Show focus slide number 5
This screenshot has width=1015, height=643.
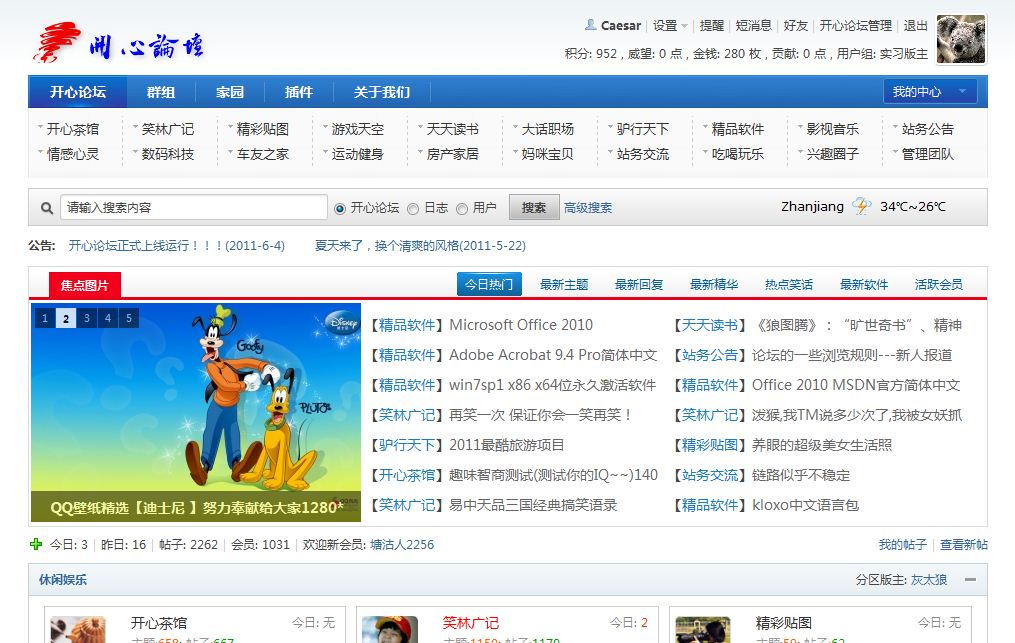[x=129, y=318]
